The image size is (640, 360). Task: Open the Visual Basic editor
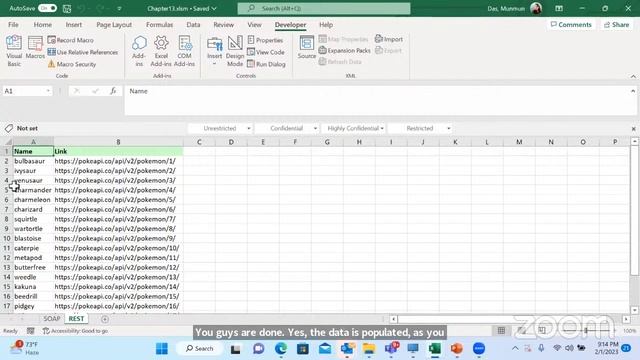[14, 51]
